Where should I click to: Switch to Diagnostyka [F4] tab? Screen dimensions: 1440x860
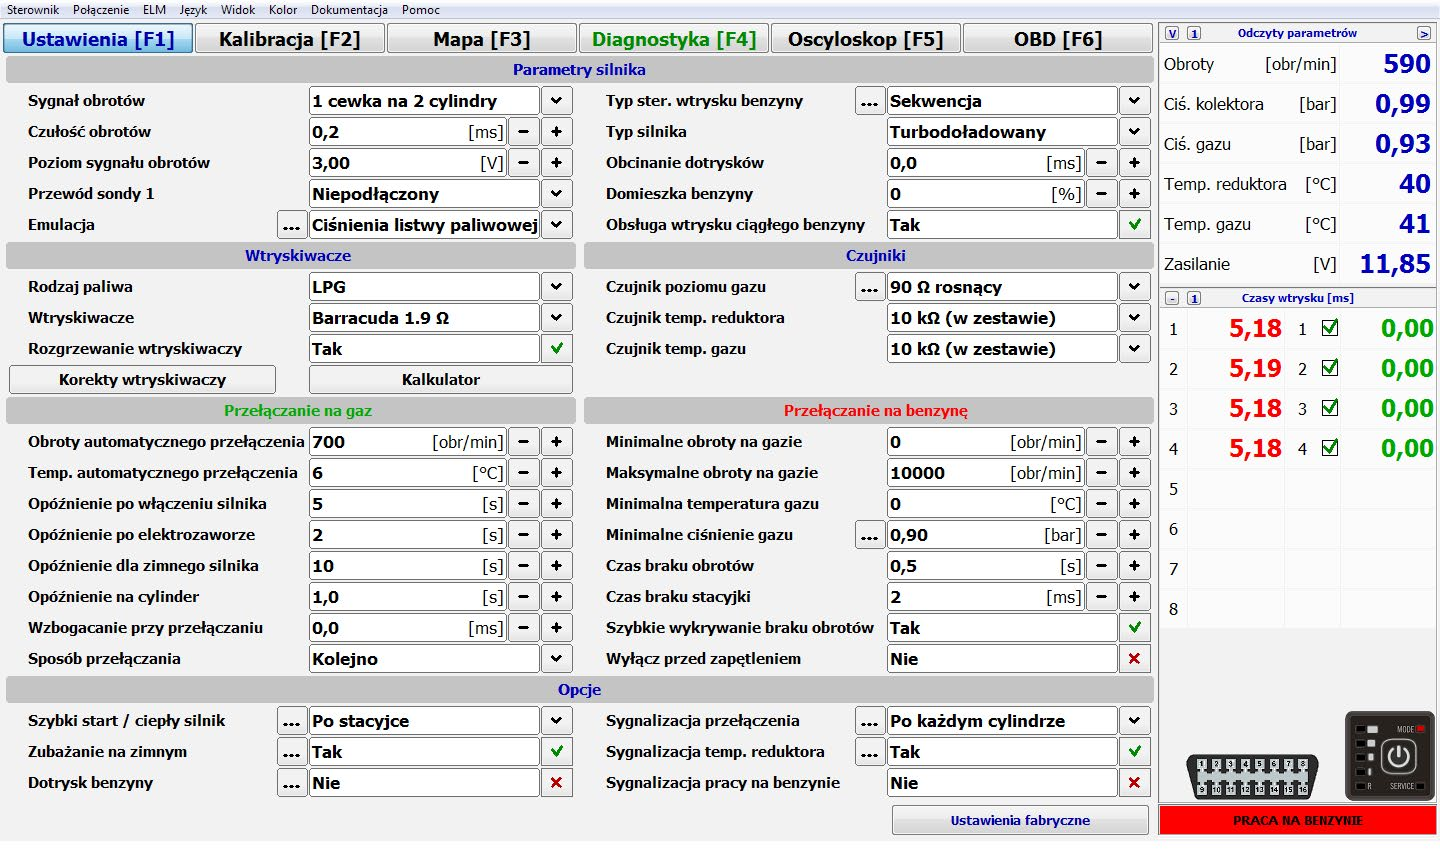[674, 39]
